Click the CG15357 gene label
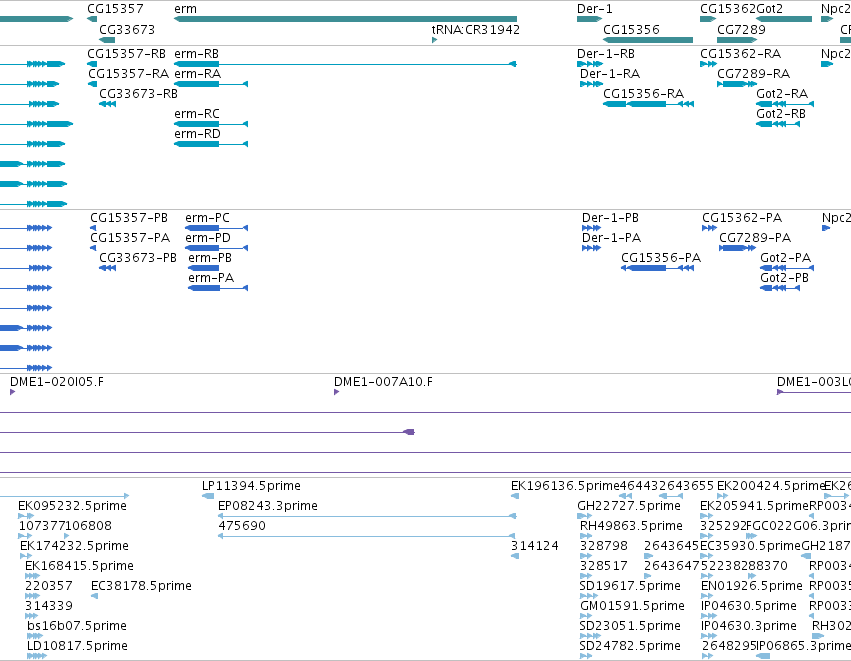 coord(115,9)
